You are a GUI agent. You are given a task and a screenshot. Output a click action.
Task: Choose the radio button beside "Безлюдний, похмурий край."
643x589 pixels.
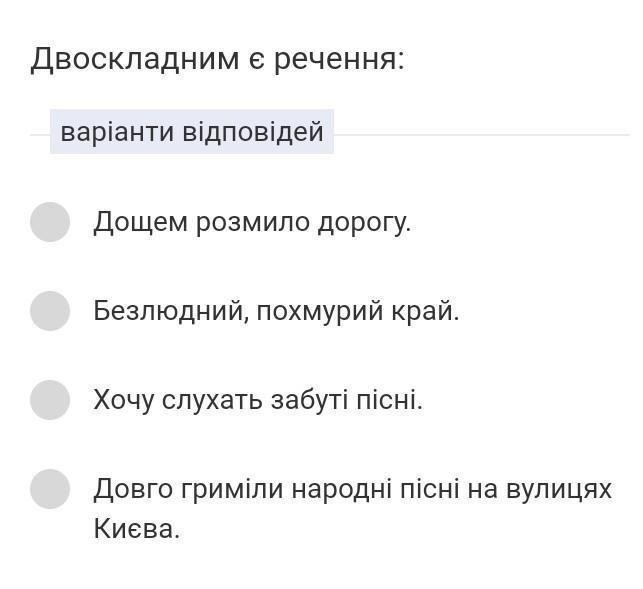50,311
